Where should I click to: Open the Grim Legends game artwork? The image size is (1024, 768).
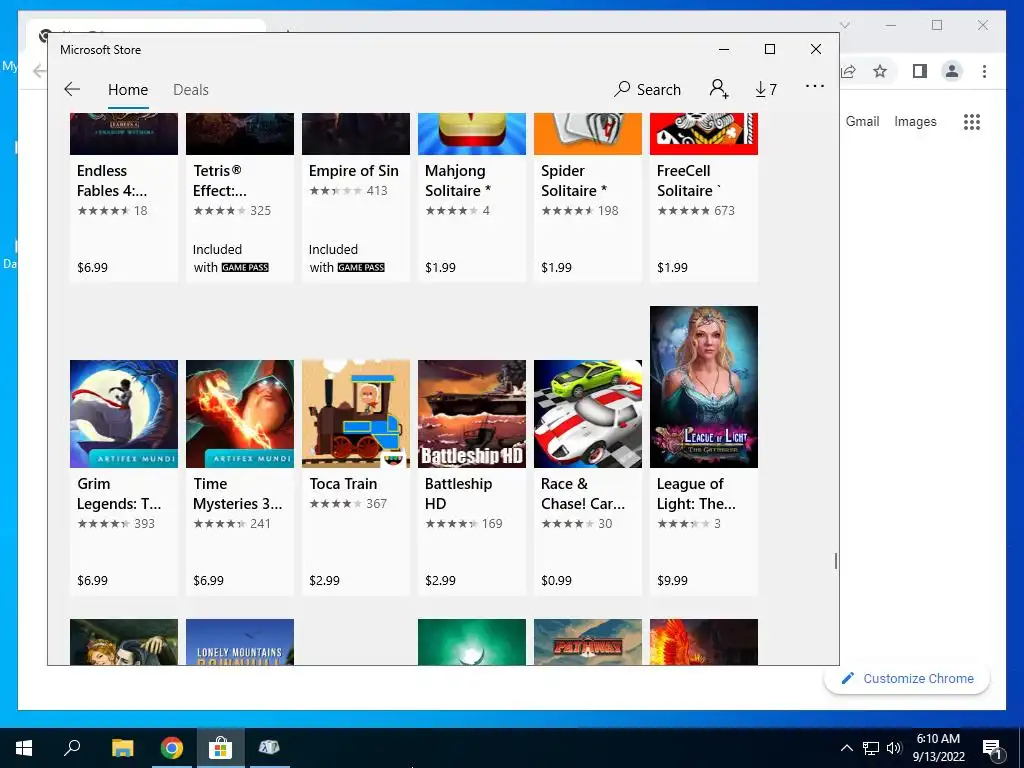click(x=123, y=414)
